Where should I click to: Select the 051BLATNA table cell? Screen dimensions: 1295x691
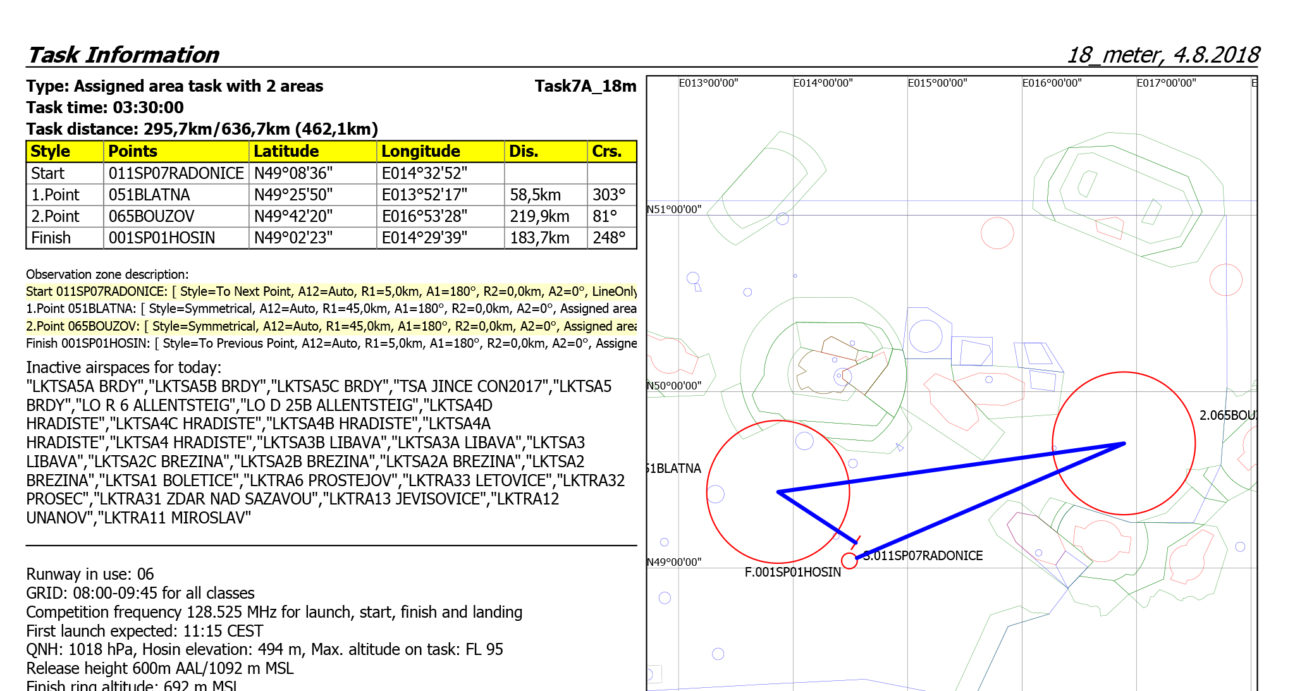click(x=149, y=195)
